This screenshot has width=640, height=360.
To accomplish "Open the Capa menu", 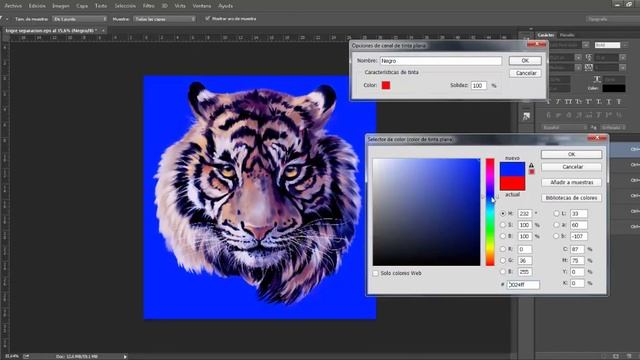I will point(82,6).
